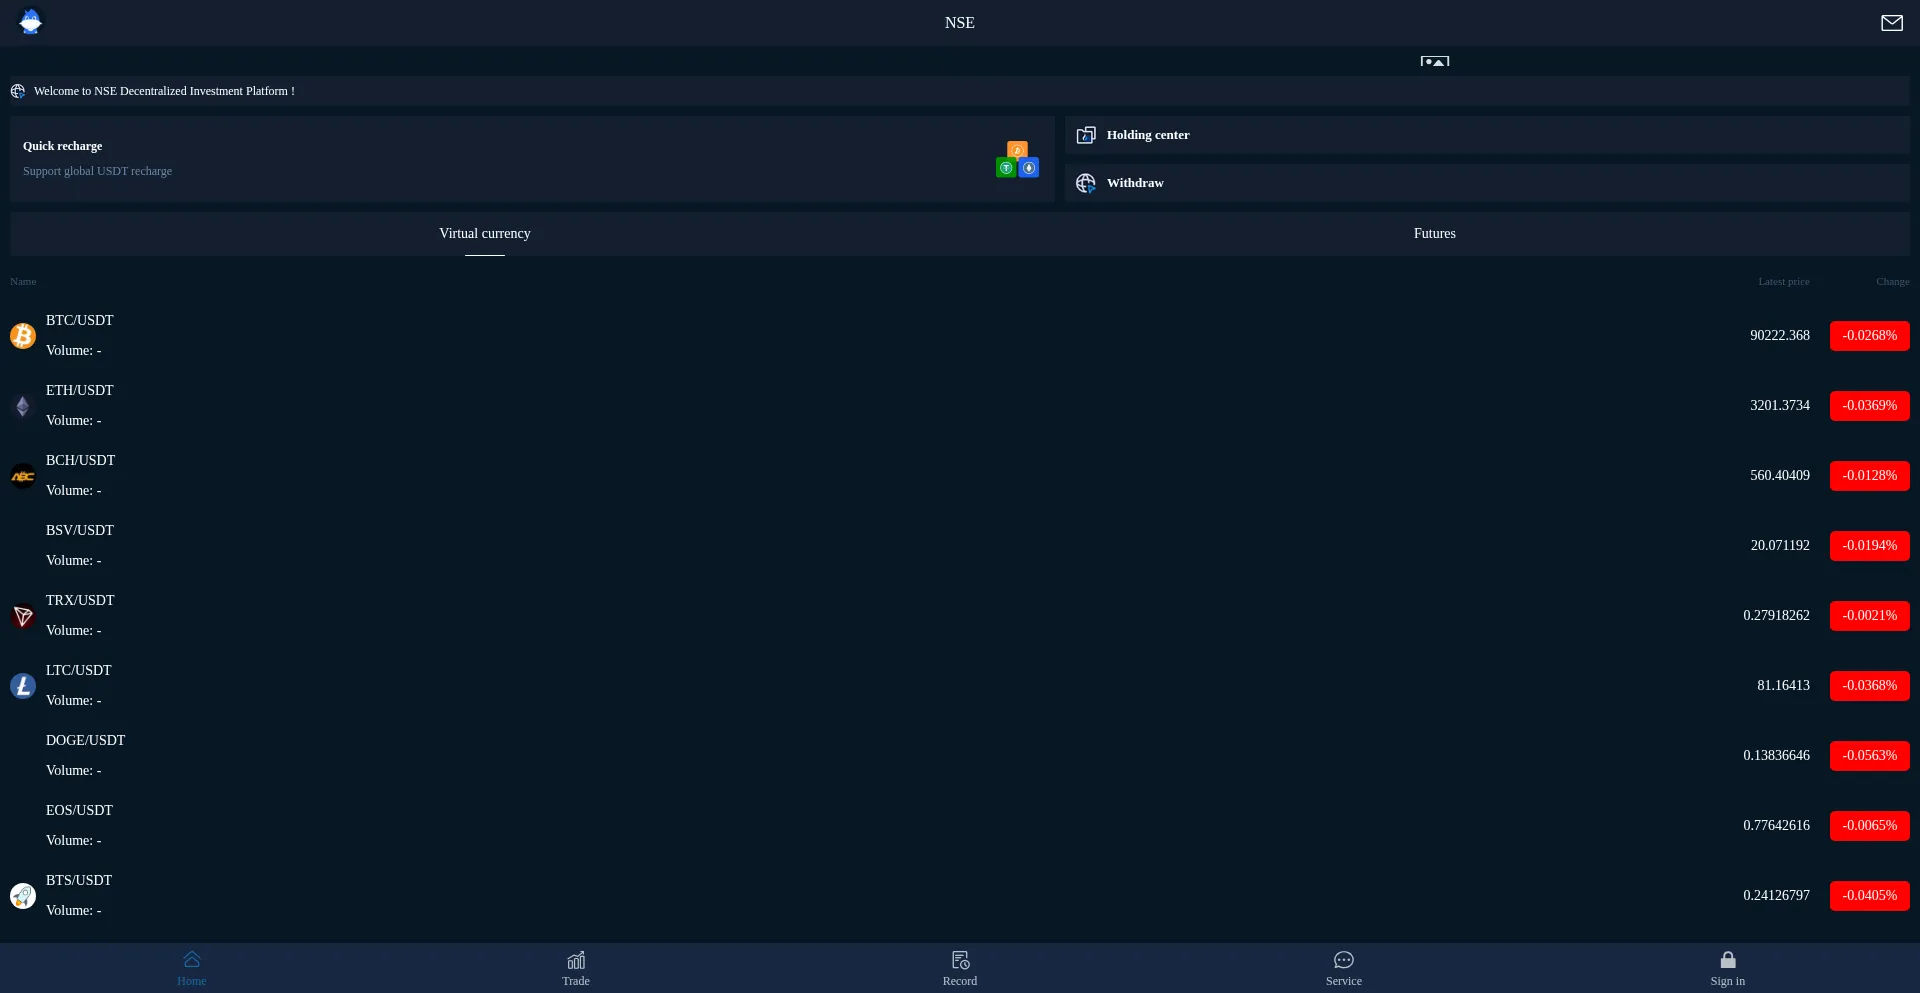Open Service chat in bottom navigation
The image size is (1920, 993).
pos(1344,968)
